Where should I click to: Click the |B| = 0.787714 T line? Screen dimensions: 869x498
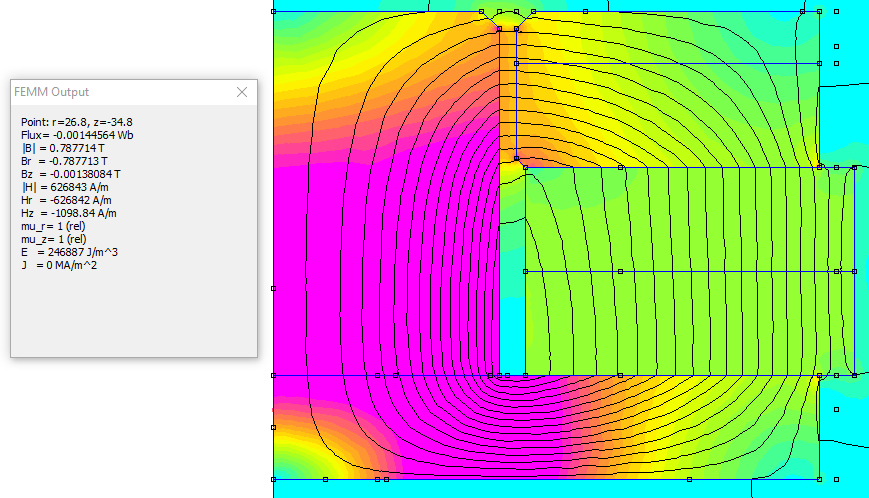[63, 148]
